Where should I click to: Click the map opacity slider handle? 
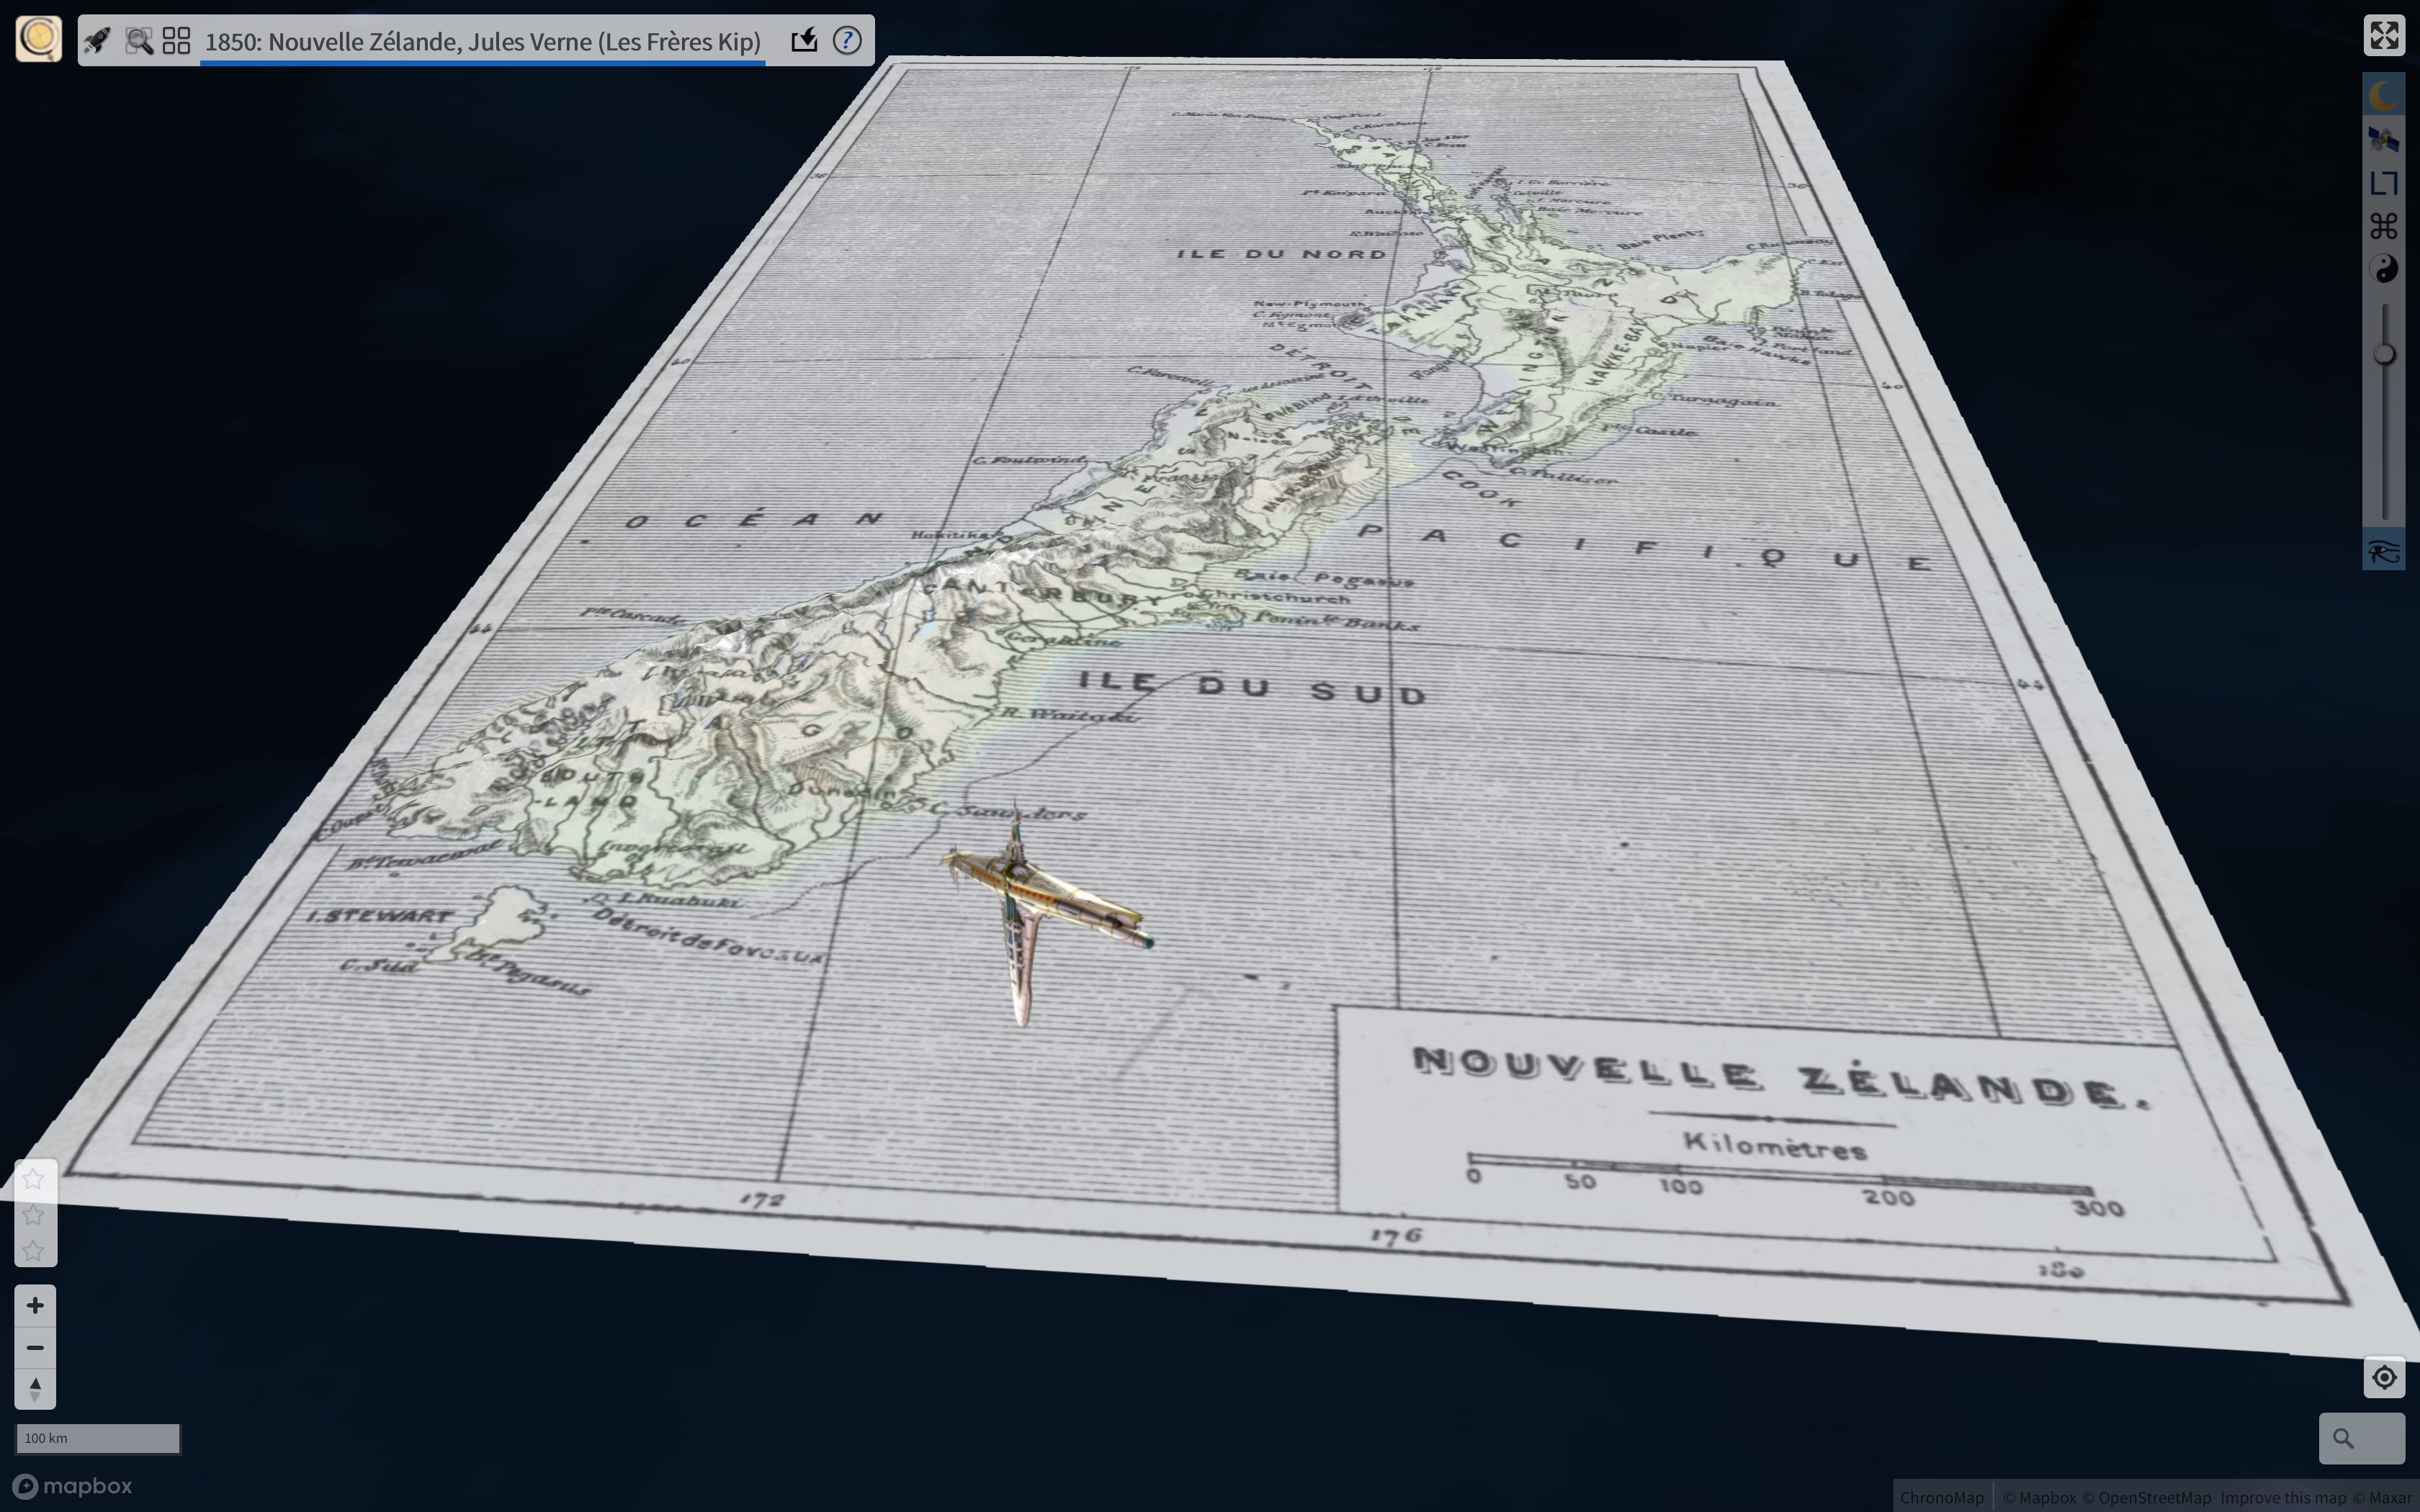(x=2384, y=354)
